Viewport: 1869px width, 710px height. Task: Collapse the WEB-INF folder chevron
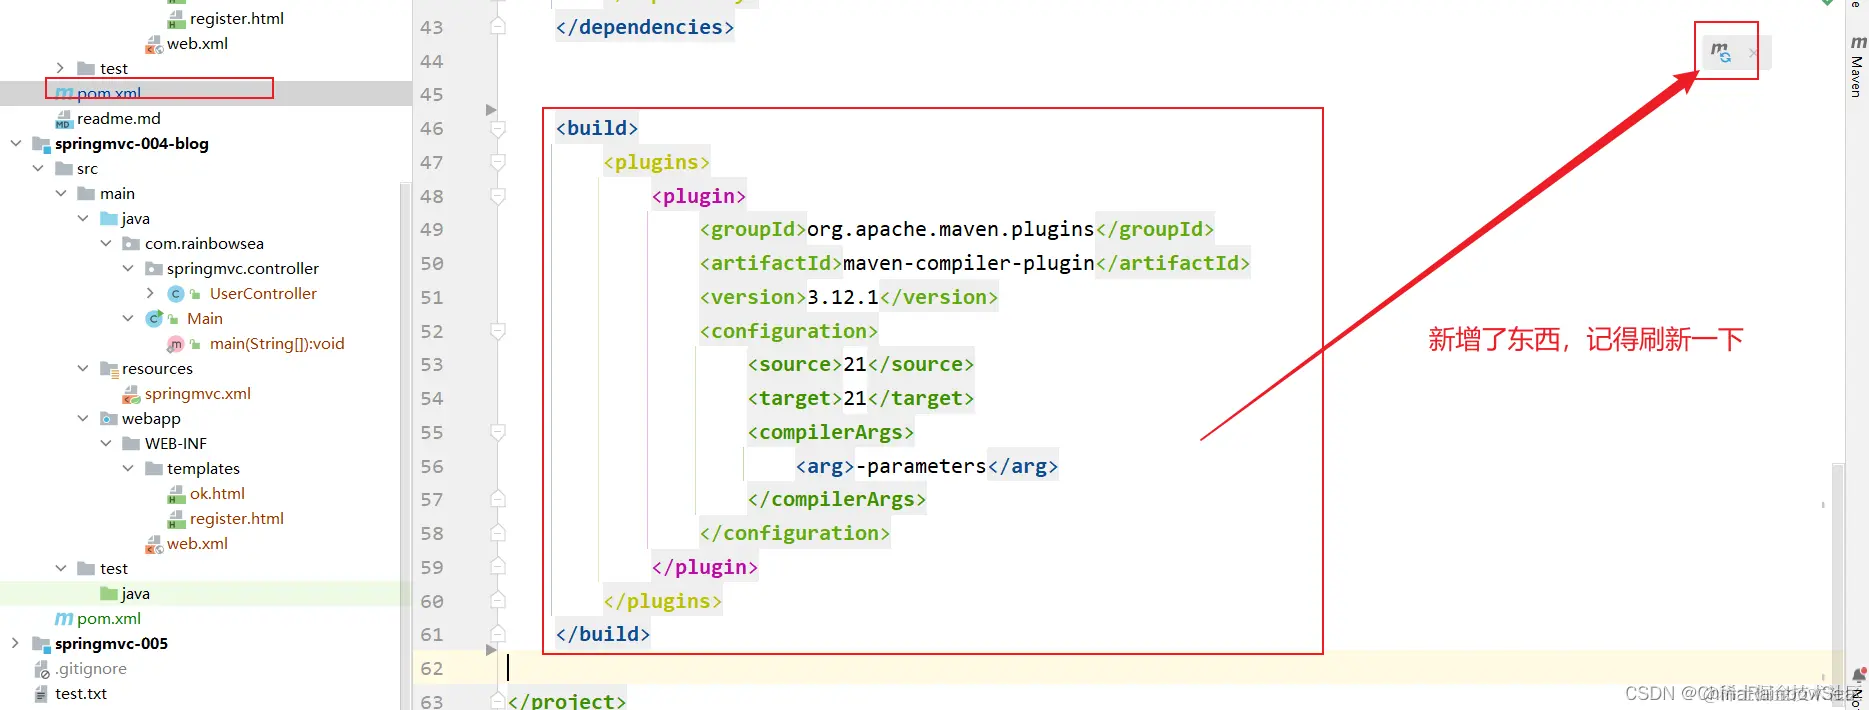pos(106,443)
